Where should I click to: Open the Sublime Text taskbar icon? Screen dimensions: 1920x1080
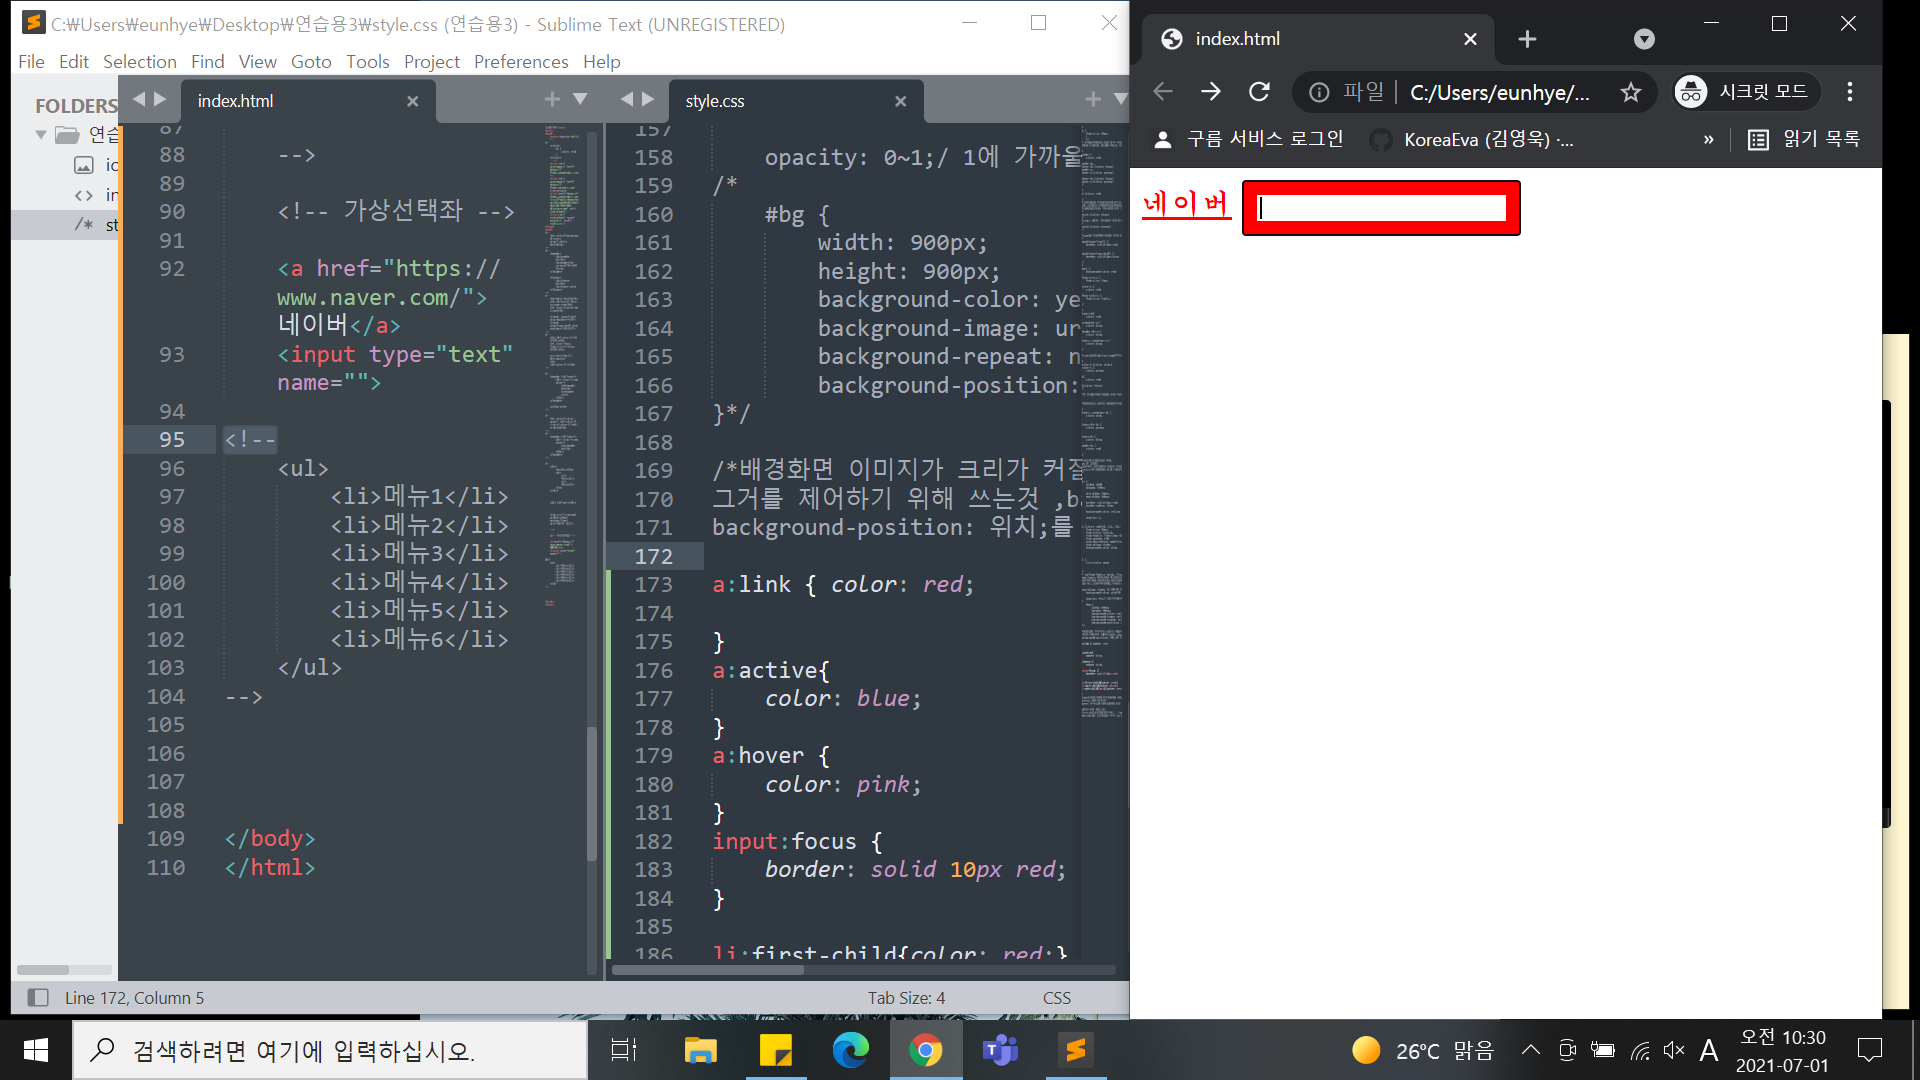click(x=1076, y=1050)
